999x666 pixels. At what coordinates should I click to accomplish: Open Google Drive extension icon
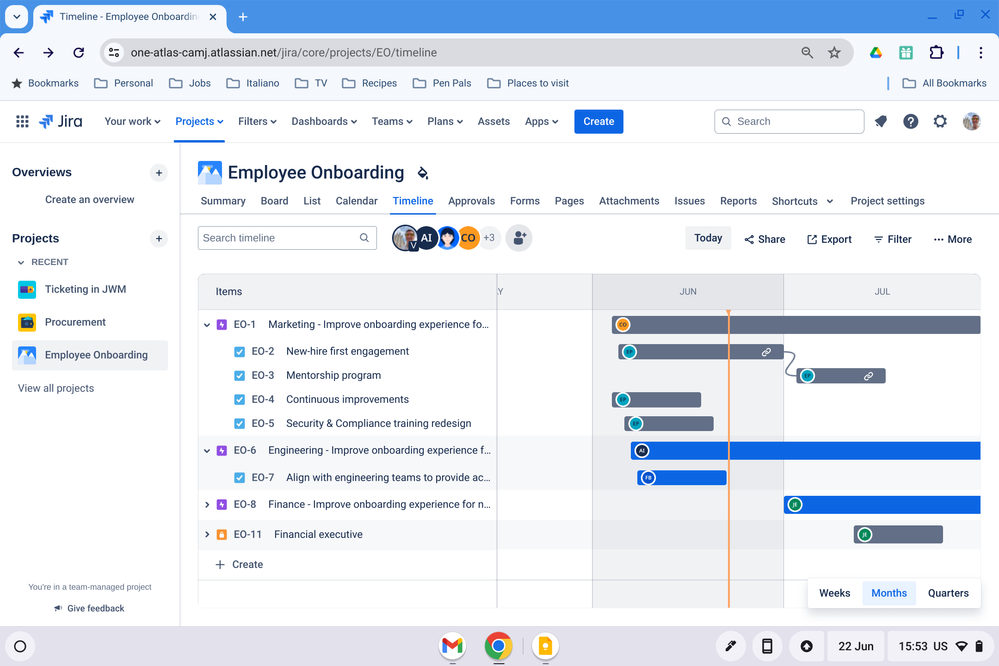[876, 53]
